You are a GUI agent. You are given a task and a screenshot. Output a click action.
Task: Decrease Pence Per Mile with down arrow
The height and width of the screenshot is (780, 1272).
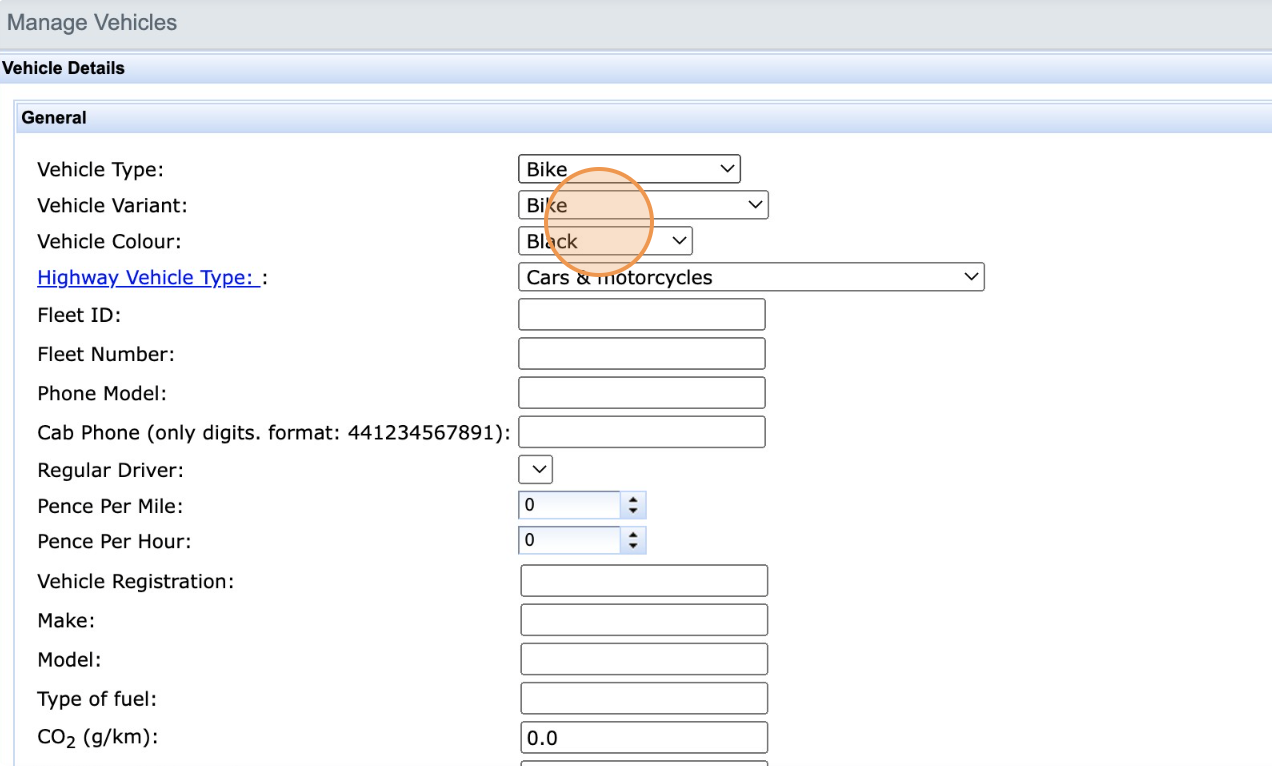pyautogui.click(x=632, y=511)
